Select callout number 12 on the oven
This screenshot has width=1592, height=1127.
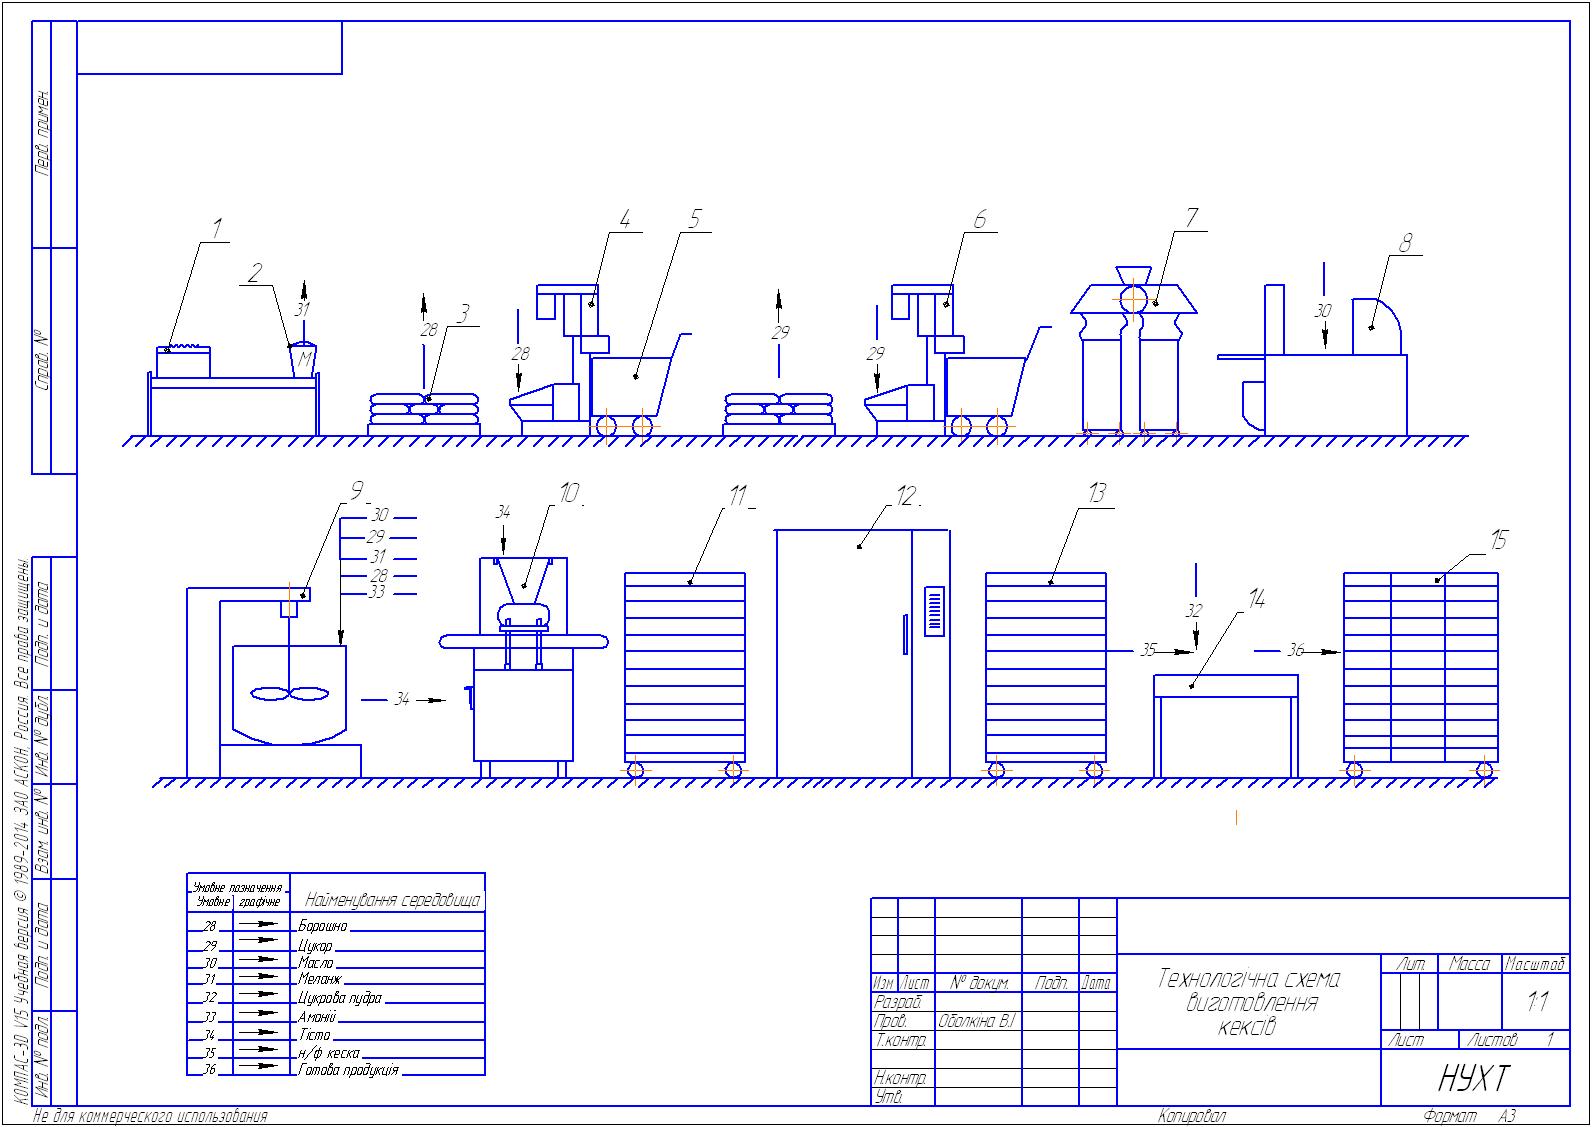906,495
